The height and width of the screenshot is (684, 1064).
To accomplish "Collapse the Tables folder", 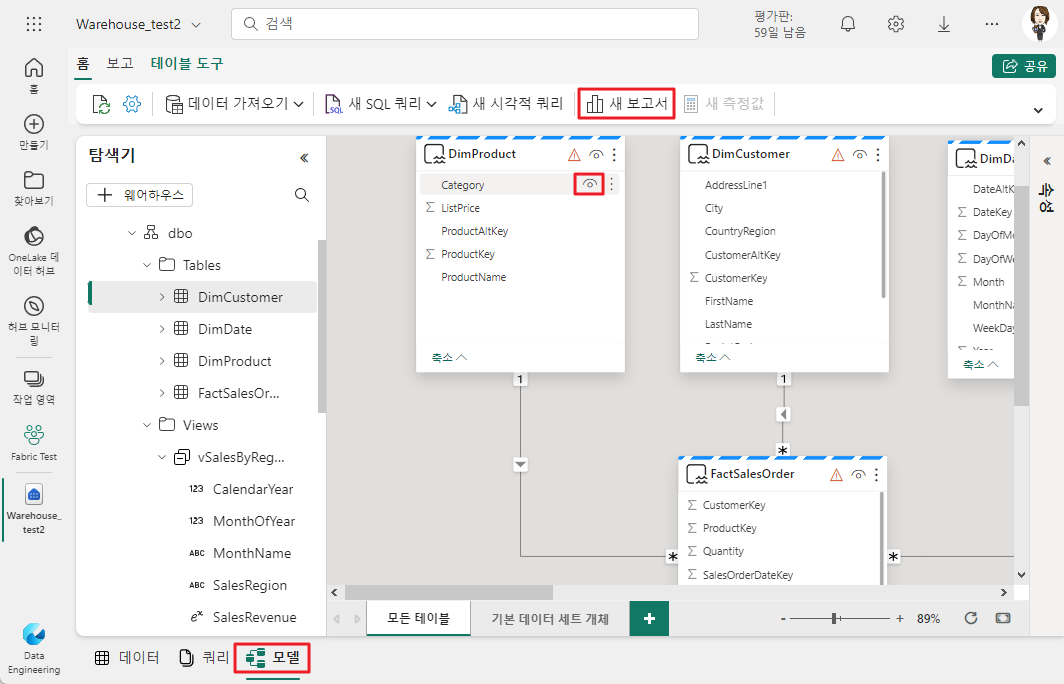I will 147,265.
